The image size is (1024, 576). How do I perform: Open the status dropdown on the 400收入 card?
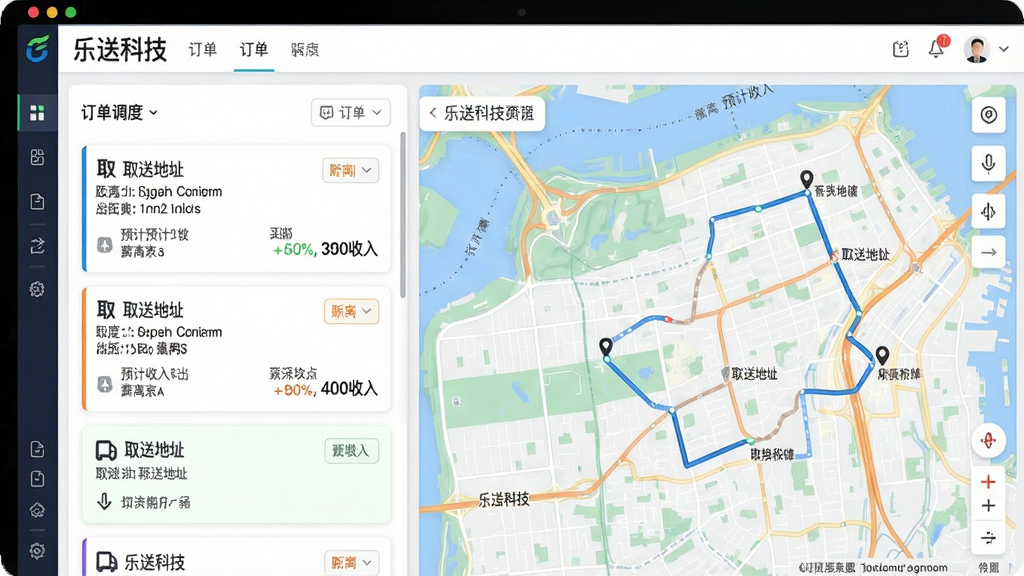(351, 312)
